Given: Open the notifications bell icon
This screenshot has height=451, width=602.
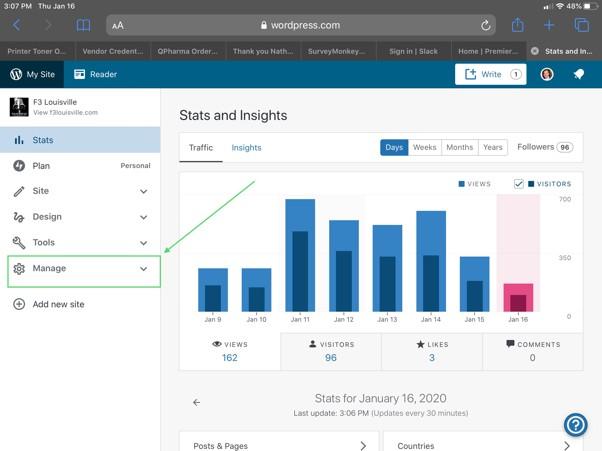Looking at the screenshot, I should tap(579, 74).
